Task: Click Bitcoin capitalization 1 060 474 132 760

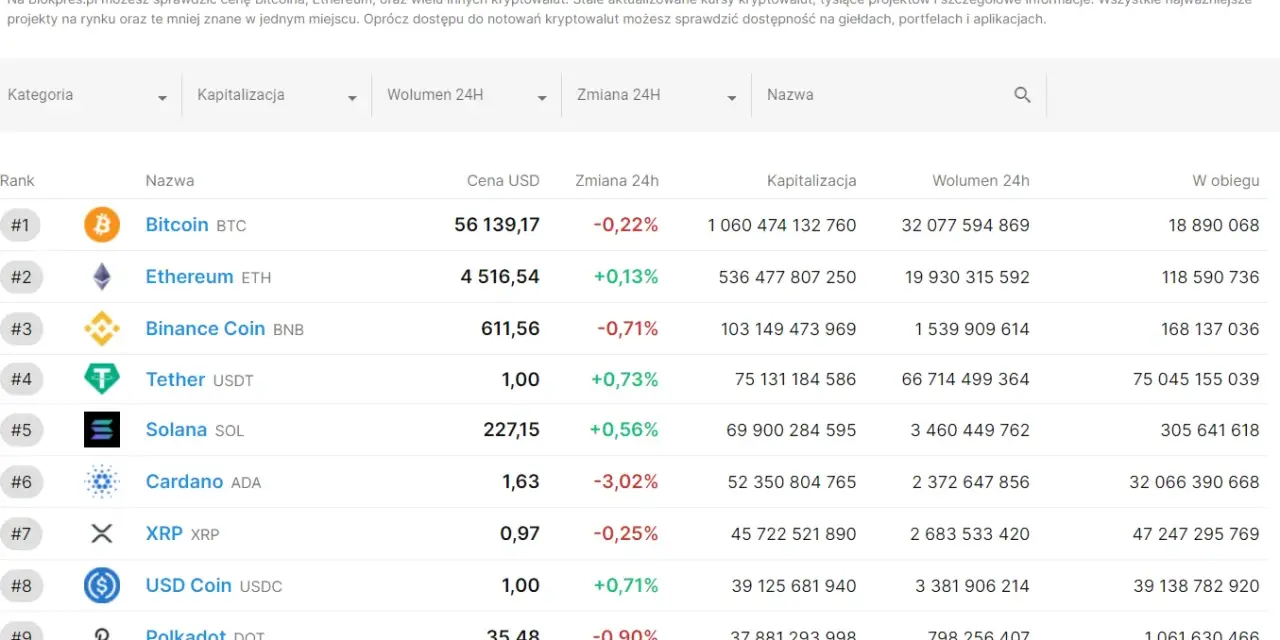Action: click(782, 225)
